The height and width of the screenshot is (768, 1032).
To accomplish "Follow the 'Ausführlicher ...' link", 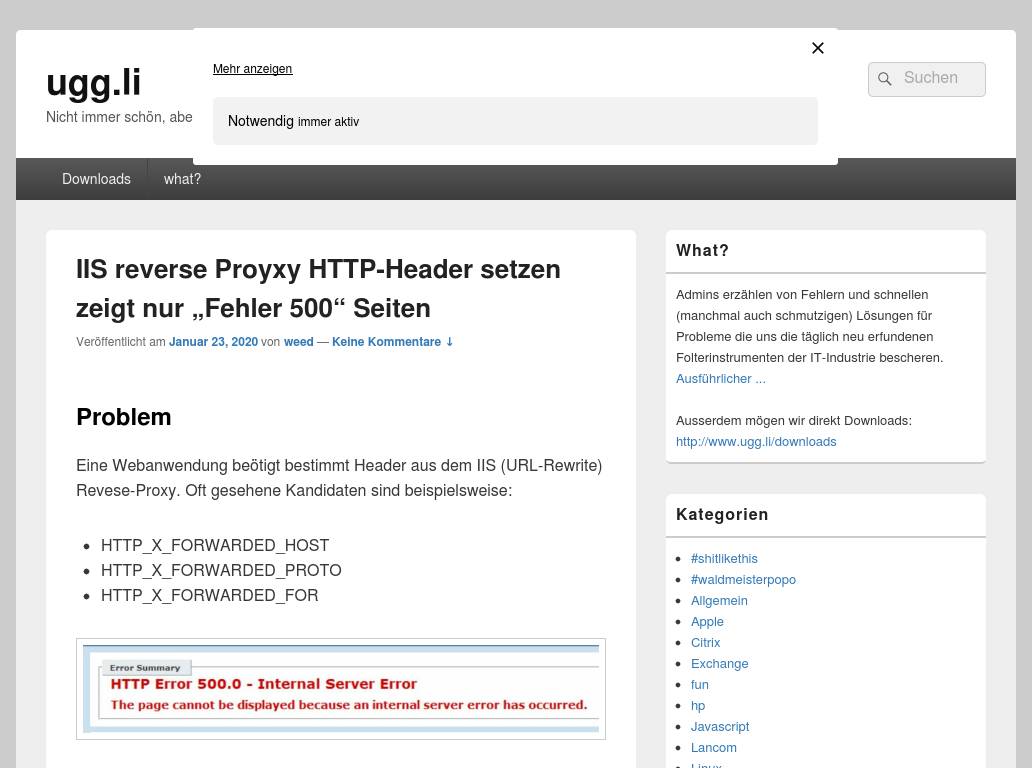I will (x=720, y=378).
